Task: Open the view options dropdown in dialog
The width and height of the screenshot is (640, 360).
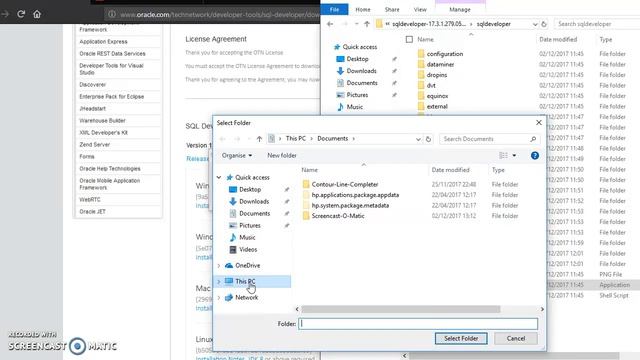Action: [x=514, y=156]
